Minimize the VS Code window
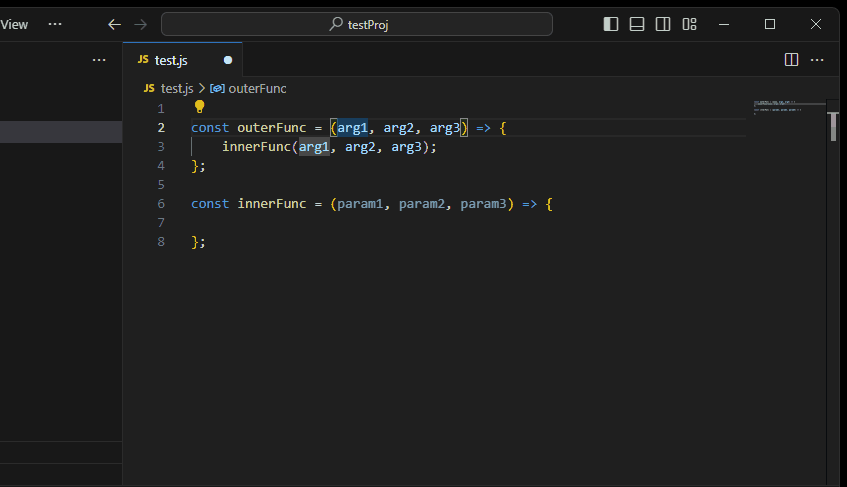Screen dimensions: 847x487 (724, 24)
